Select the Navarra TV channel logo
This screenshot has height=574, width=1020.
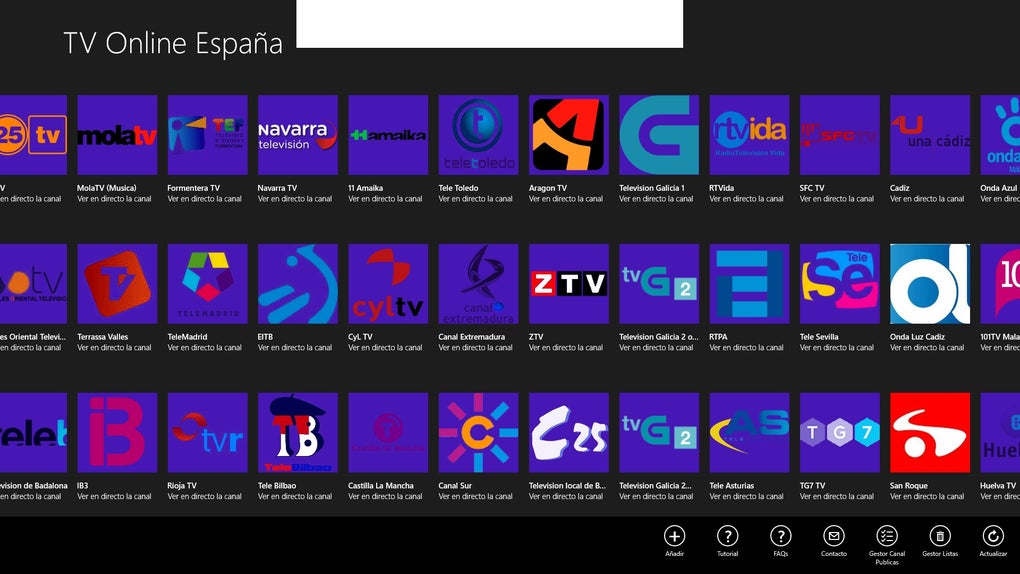point(298,135)
